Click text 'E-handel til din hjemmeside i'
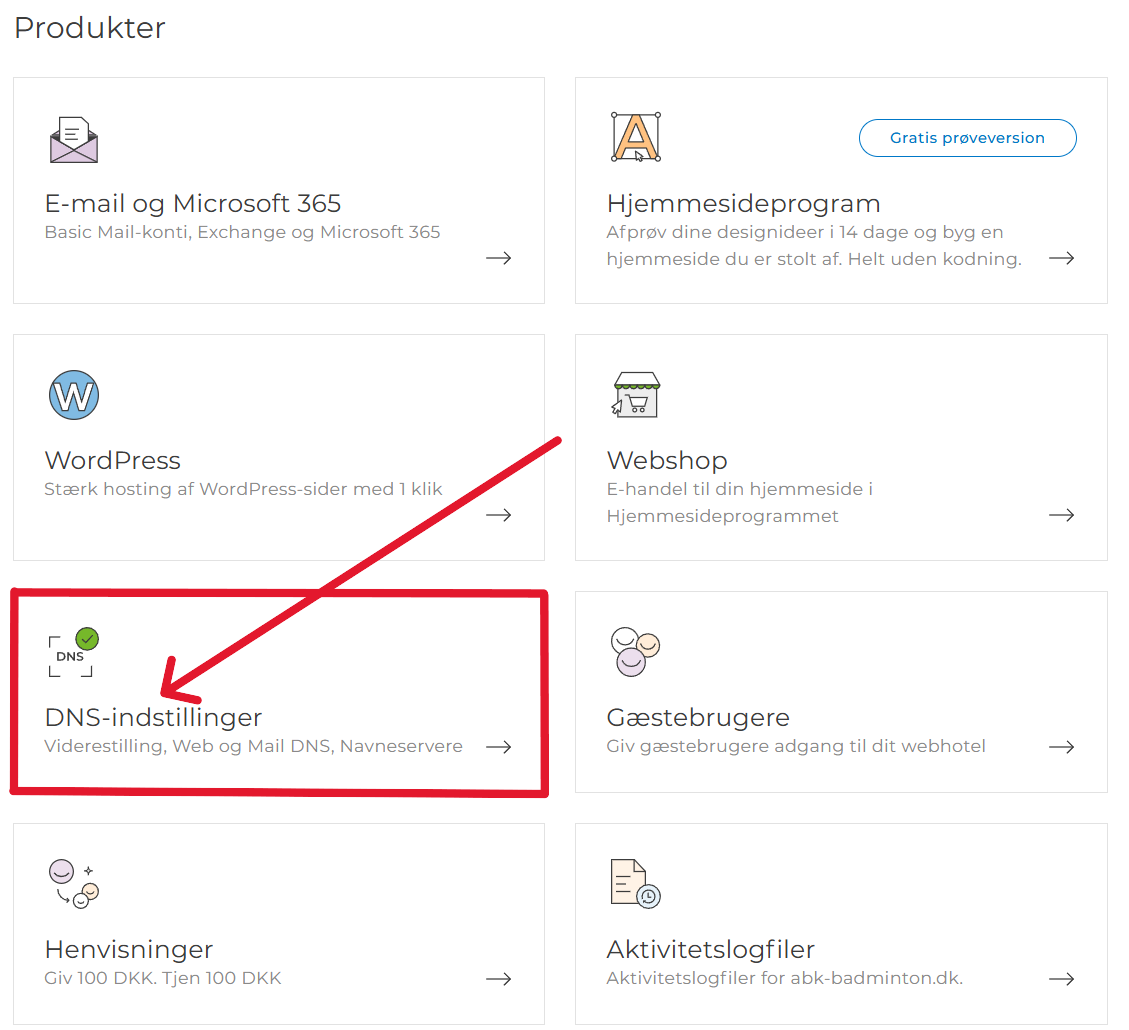 coord(739,489)
